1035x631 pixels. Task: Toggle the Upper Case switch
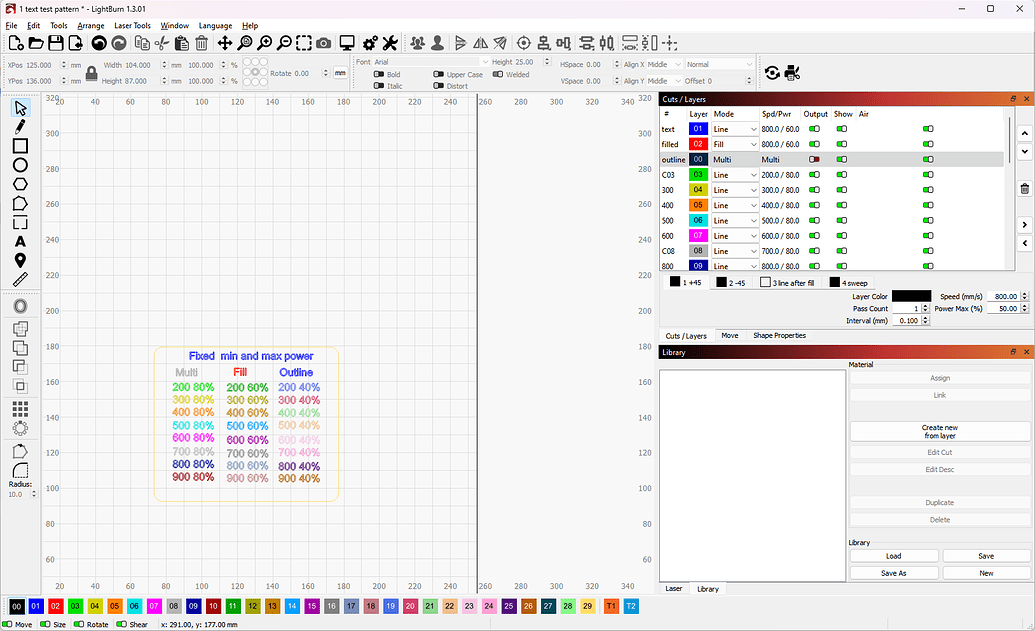(x=438, y=75)
